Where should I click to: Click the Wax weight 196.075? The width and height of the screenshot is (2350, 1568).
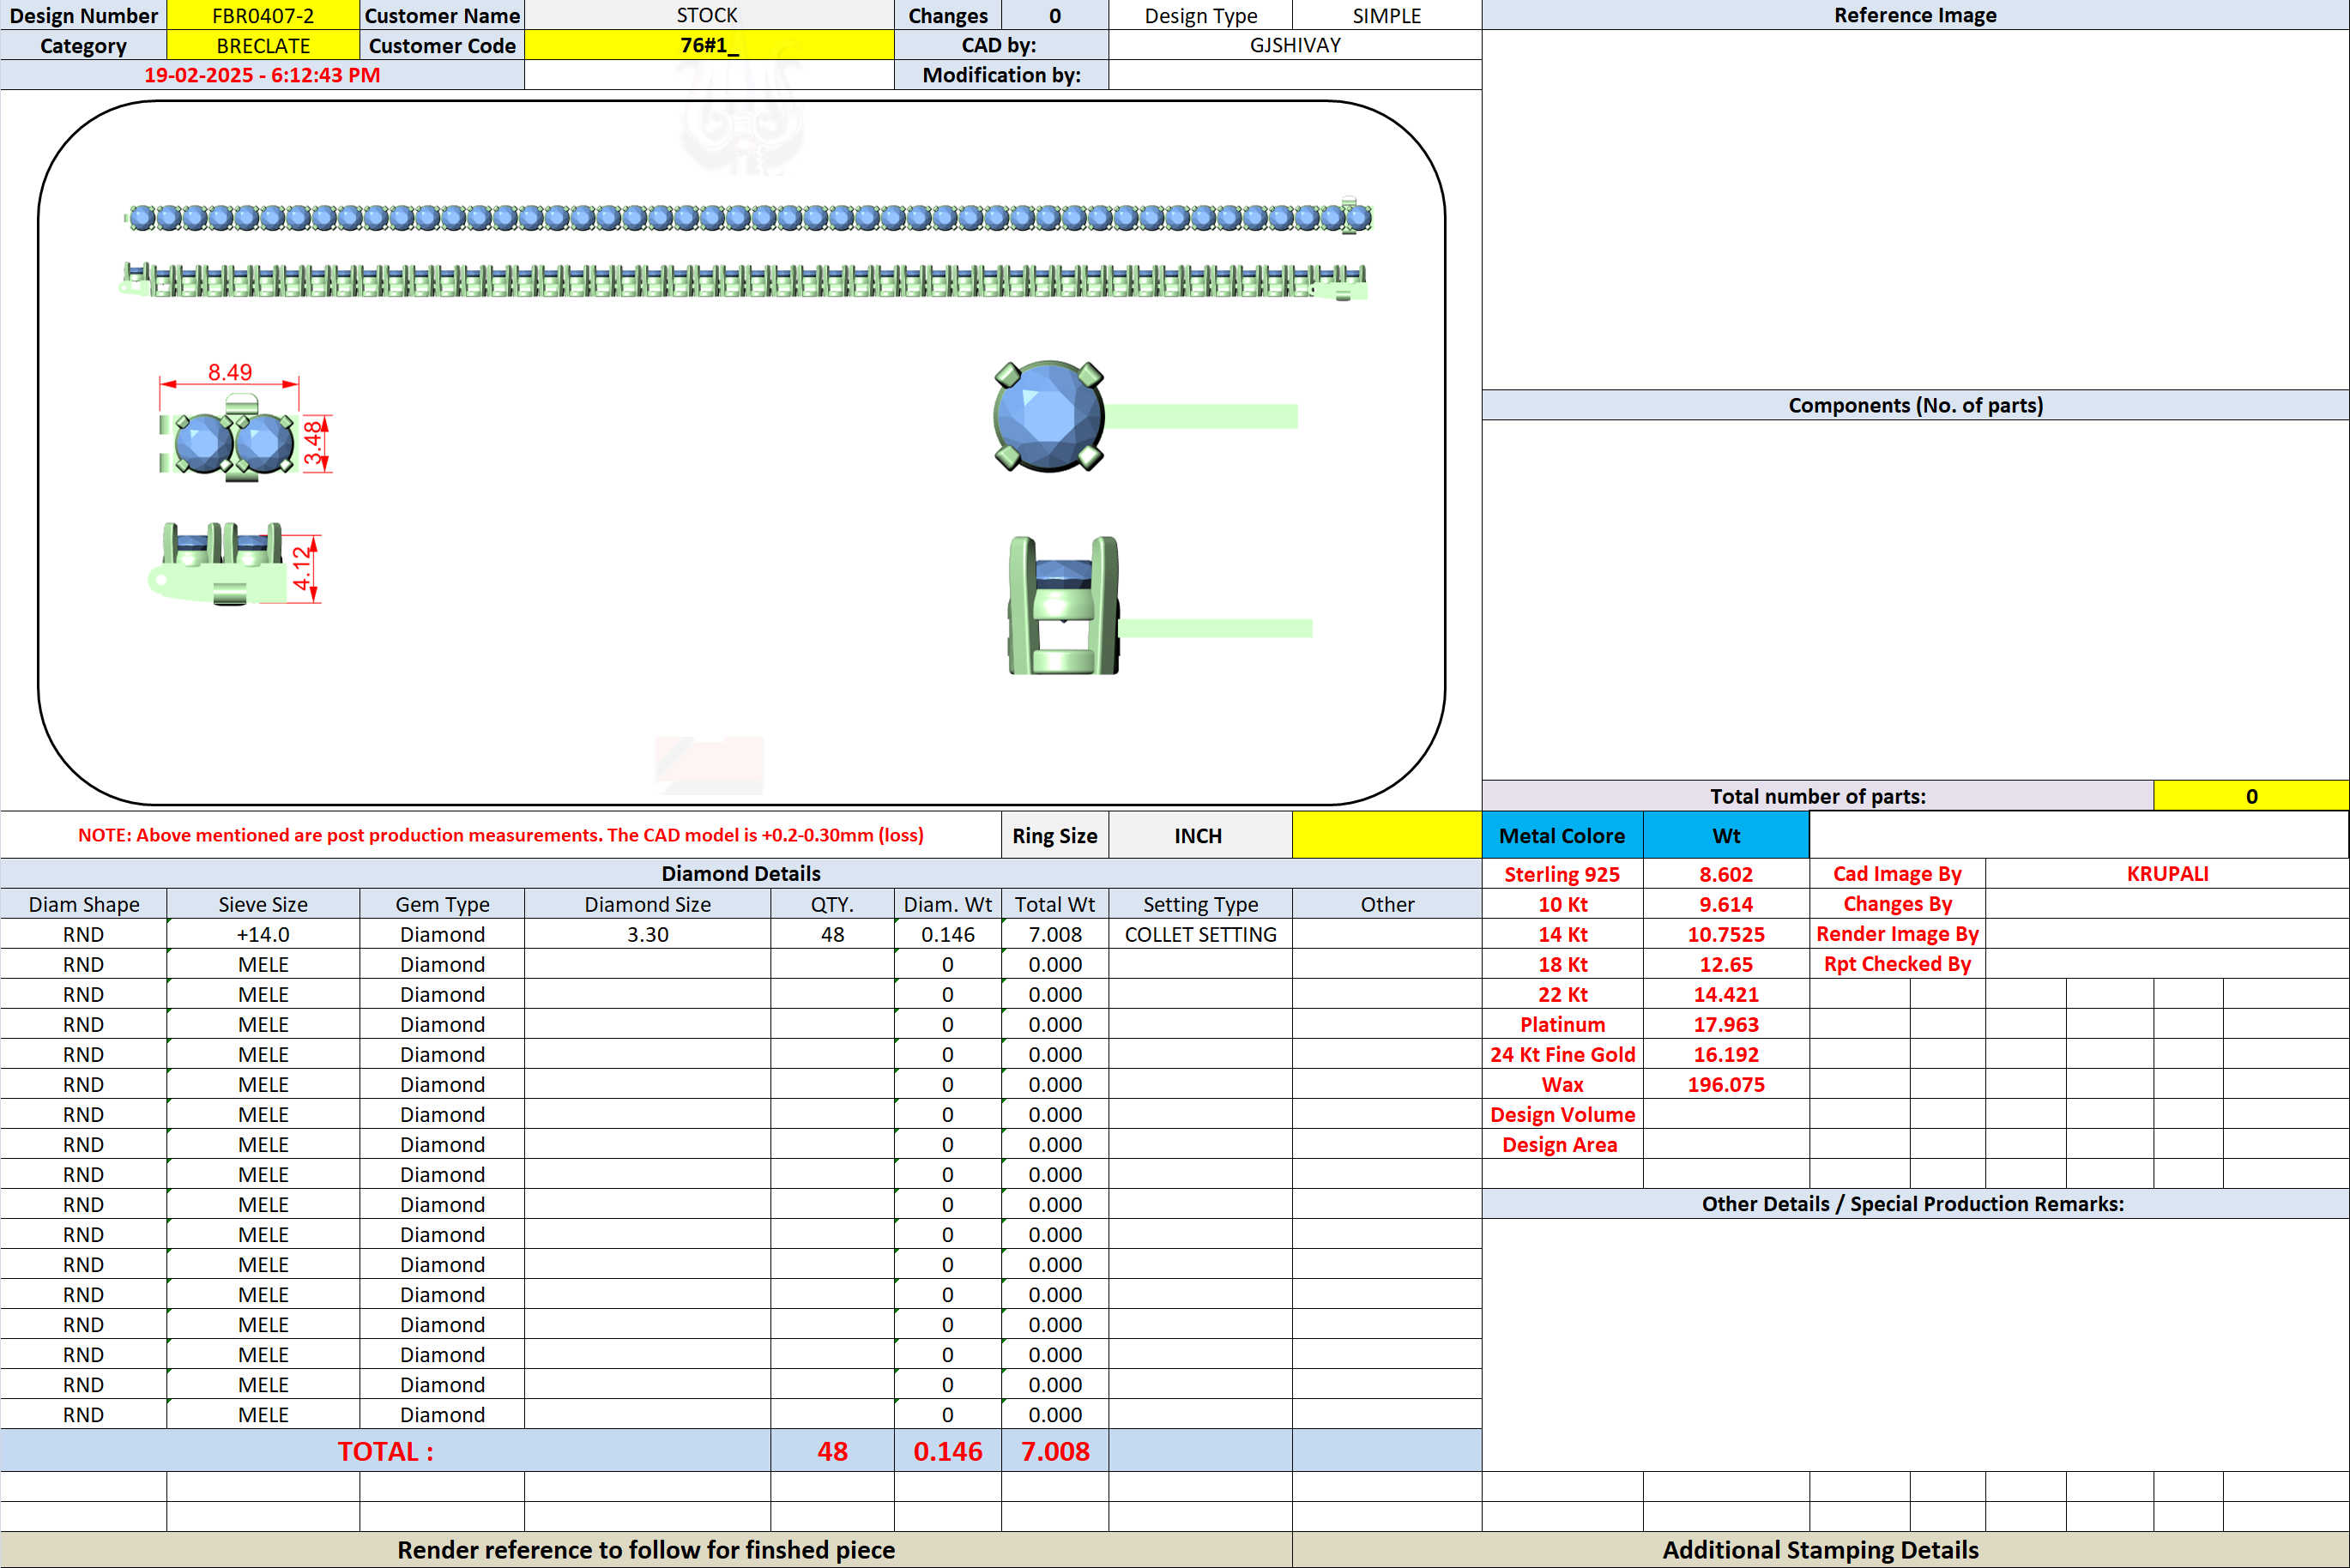pyautogui.click(x=1726, y=1084)
